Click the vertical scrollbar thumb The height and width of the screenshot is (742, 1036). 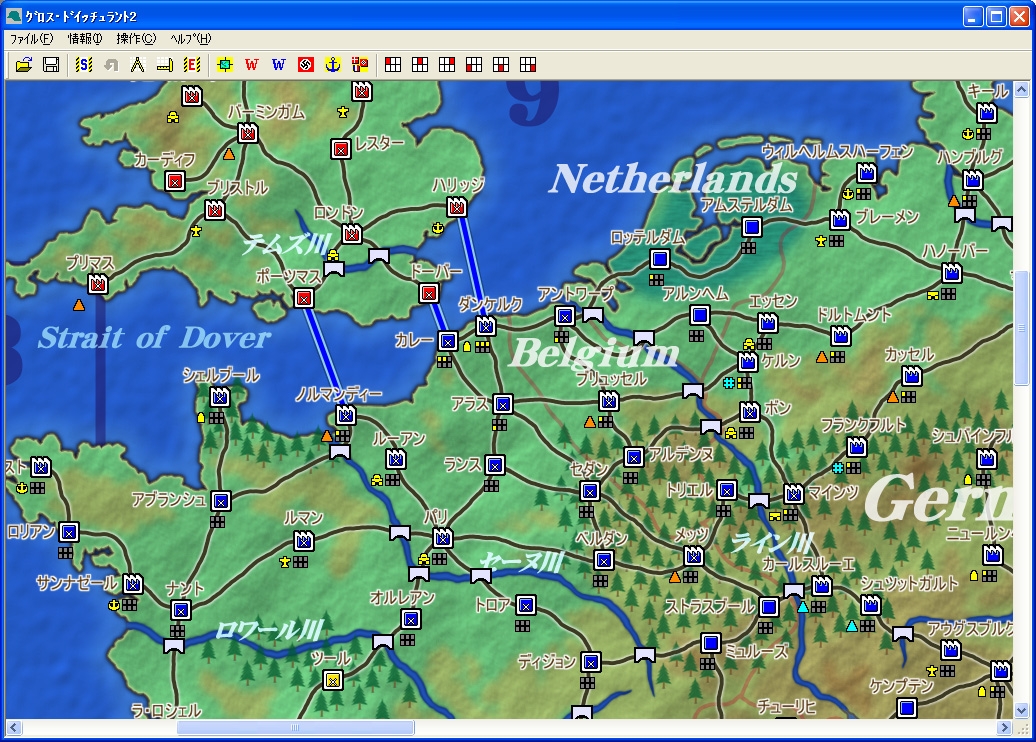point(1021,328)
